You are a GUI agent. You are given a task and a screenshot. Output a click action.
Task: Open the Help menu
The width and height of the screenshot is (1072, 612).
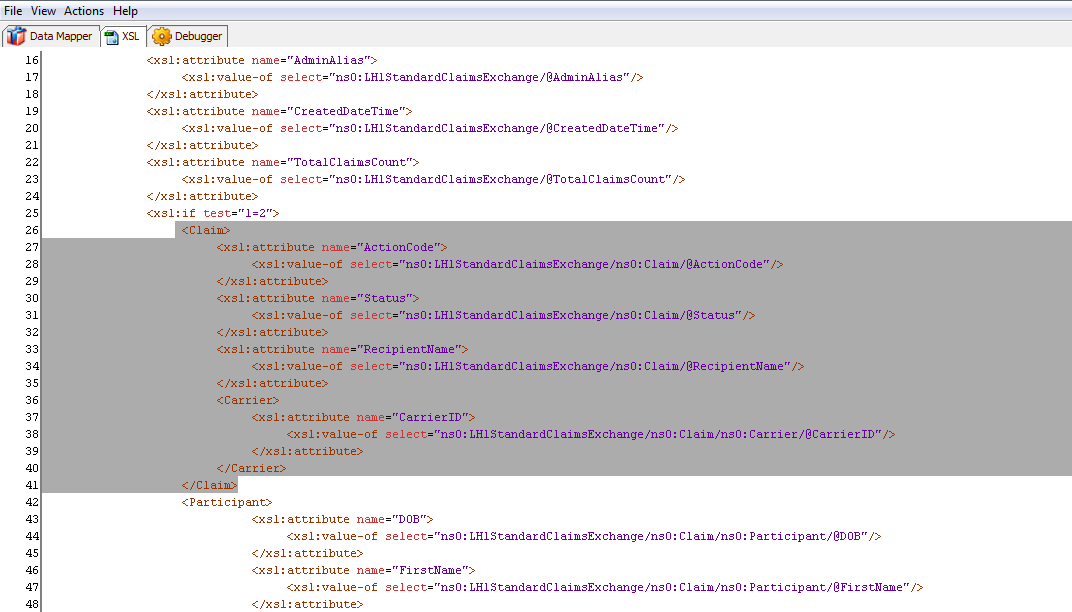125,11
